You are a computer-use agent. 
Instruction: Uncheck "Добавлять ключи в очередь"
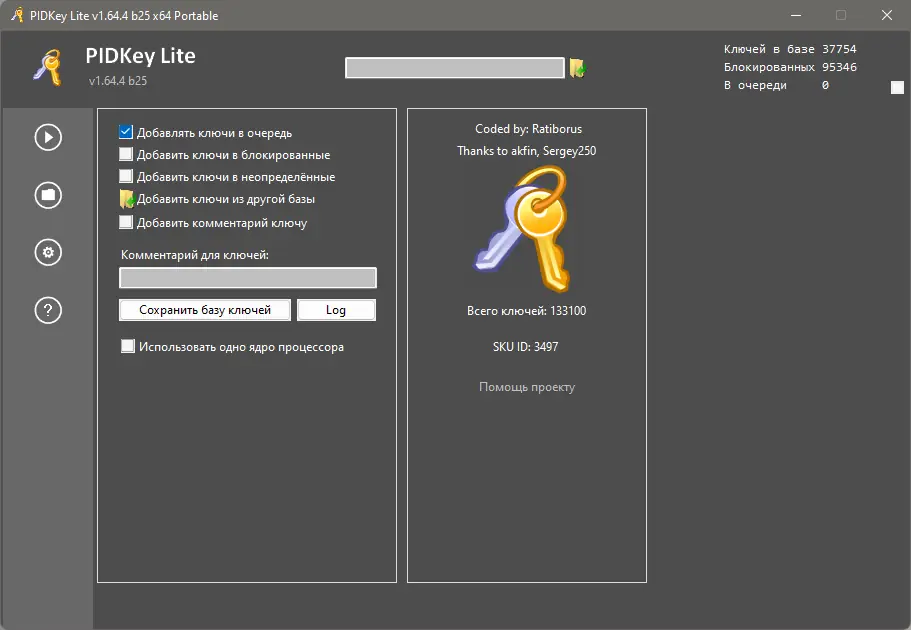point(125,132)
